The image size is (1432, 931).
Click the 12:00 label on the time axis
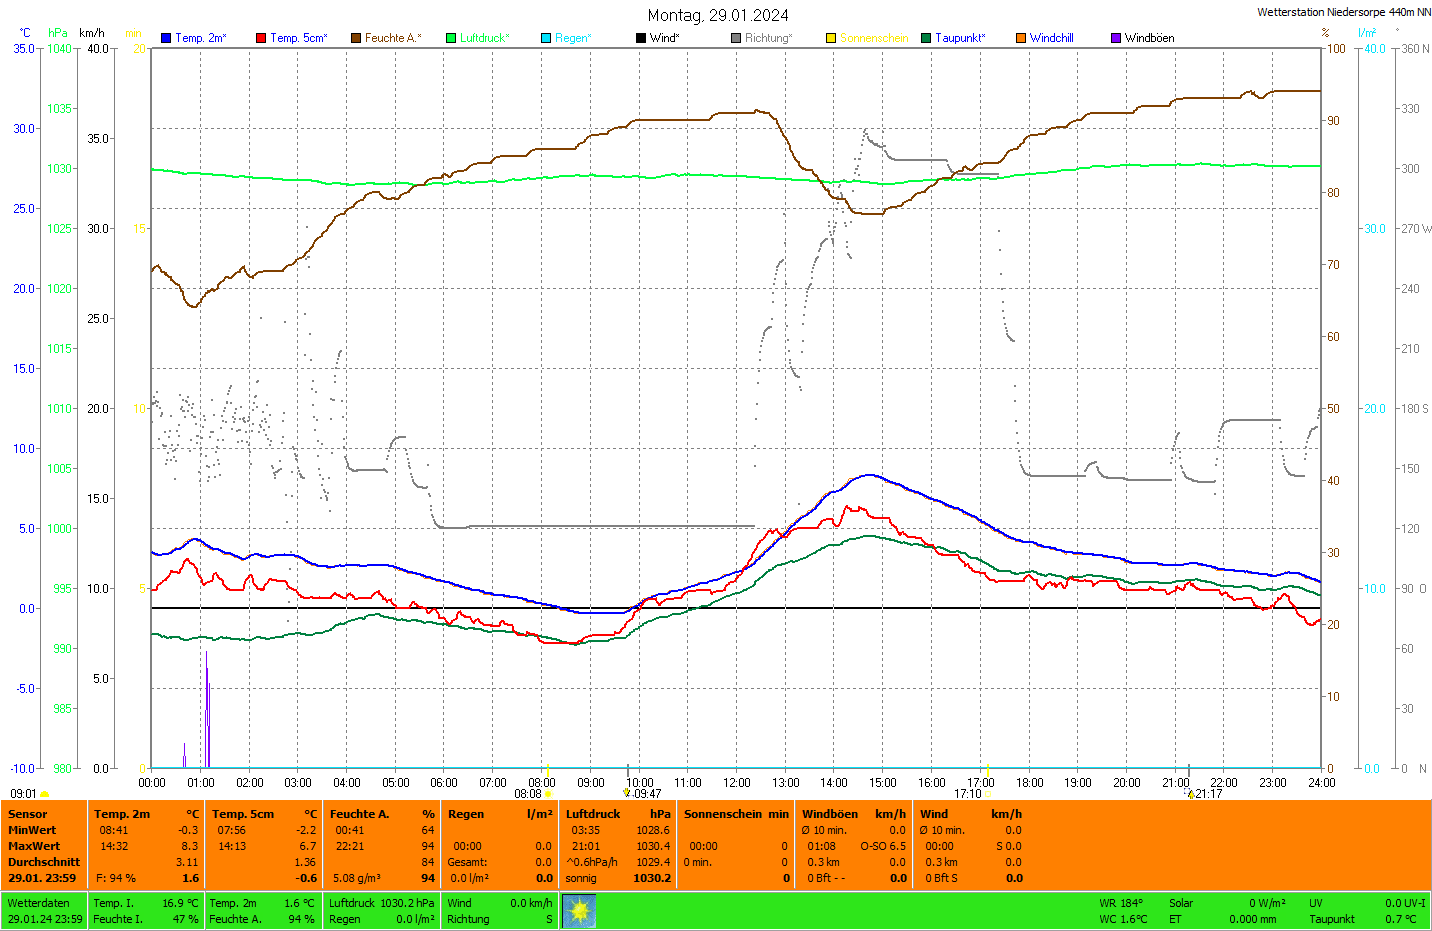click(x=737, y=783)
